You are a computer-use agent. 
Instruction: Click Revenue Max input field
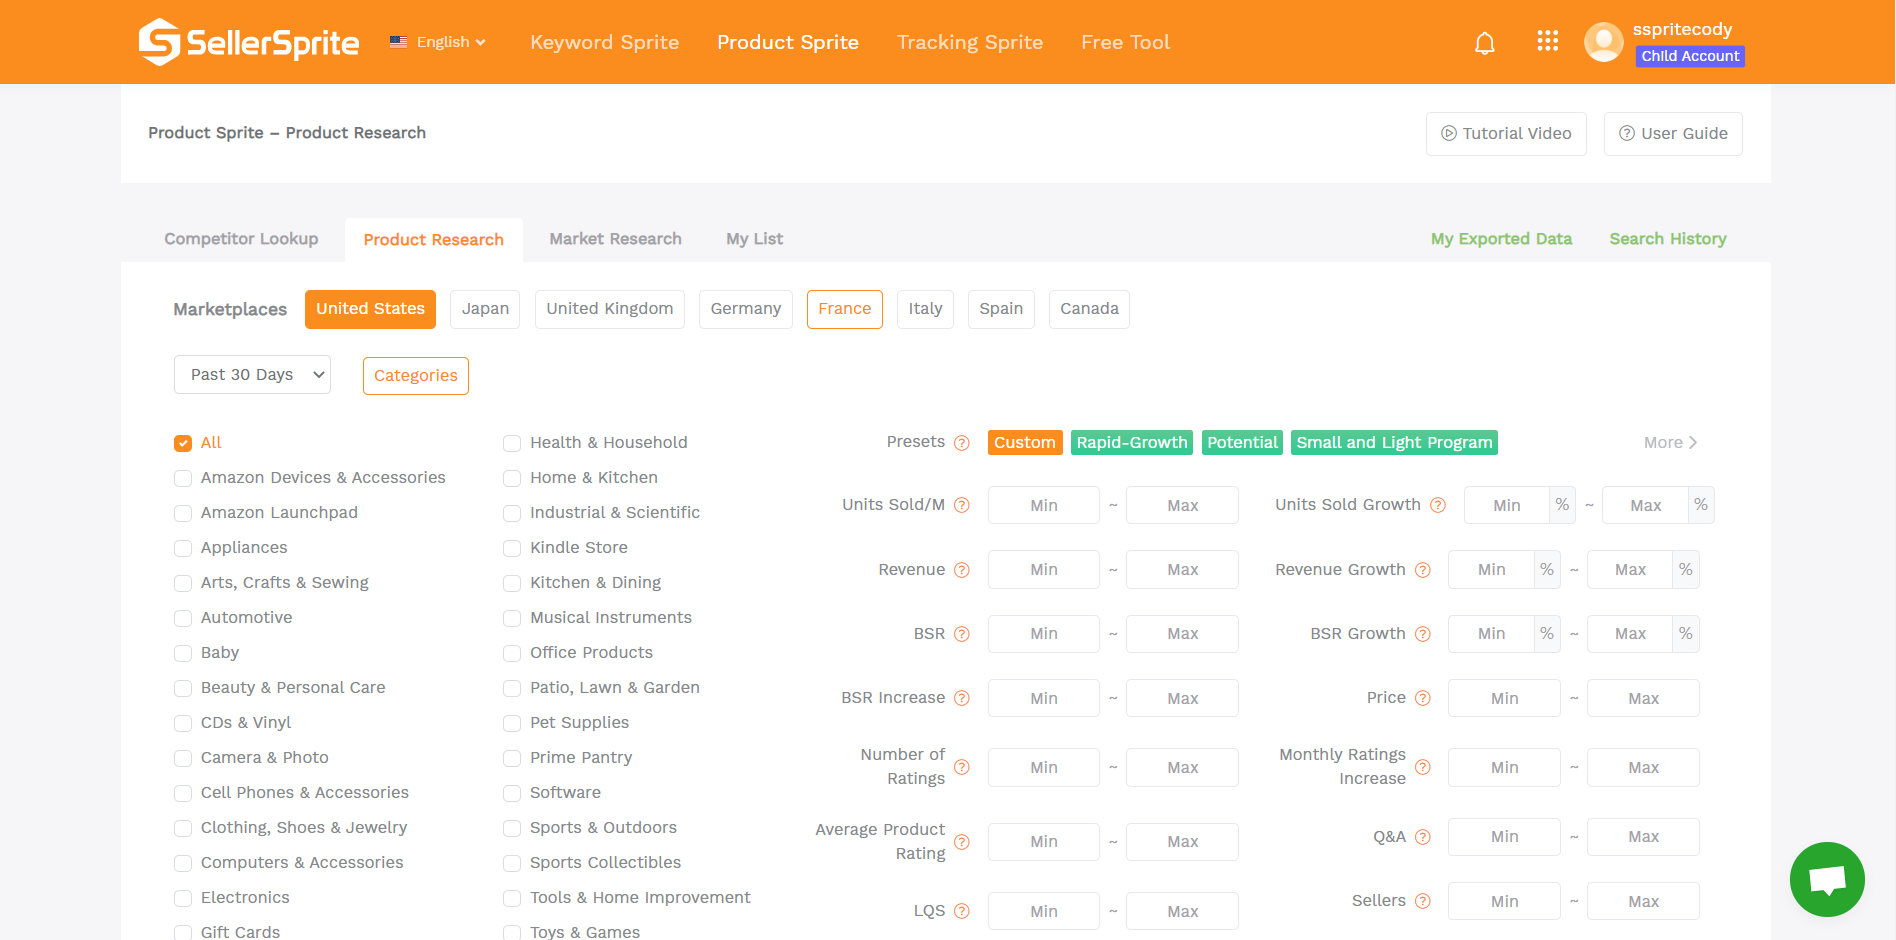[x=1182, y=569]
